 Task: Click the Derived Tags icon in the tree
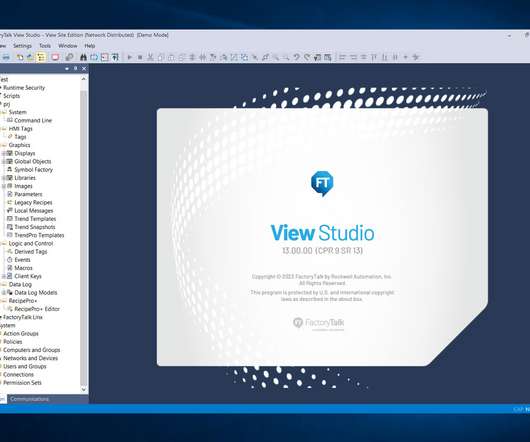coord(10,251)
